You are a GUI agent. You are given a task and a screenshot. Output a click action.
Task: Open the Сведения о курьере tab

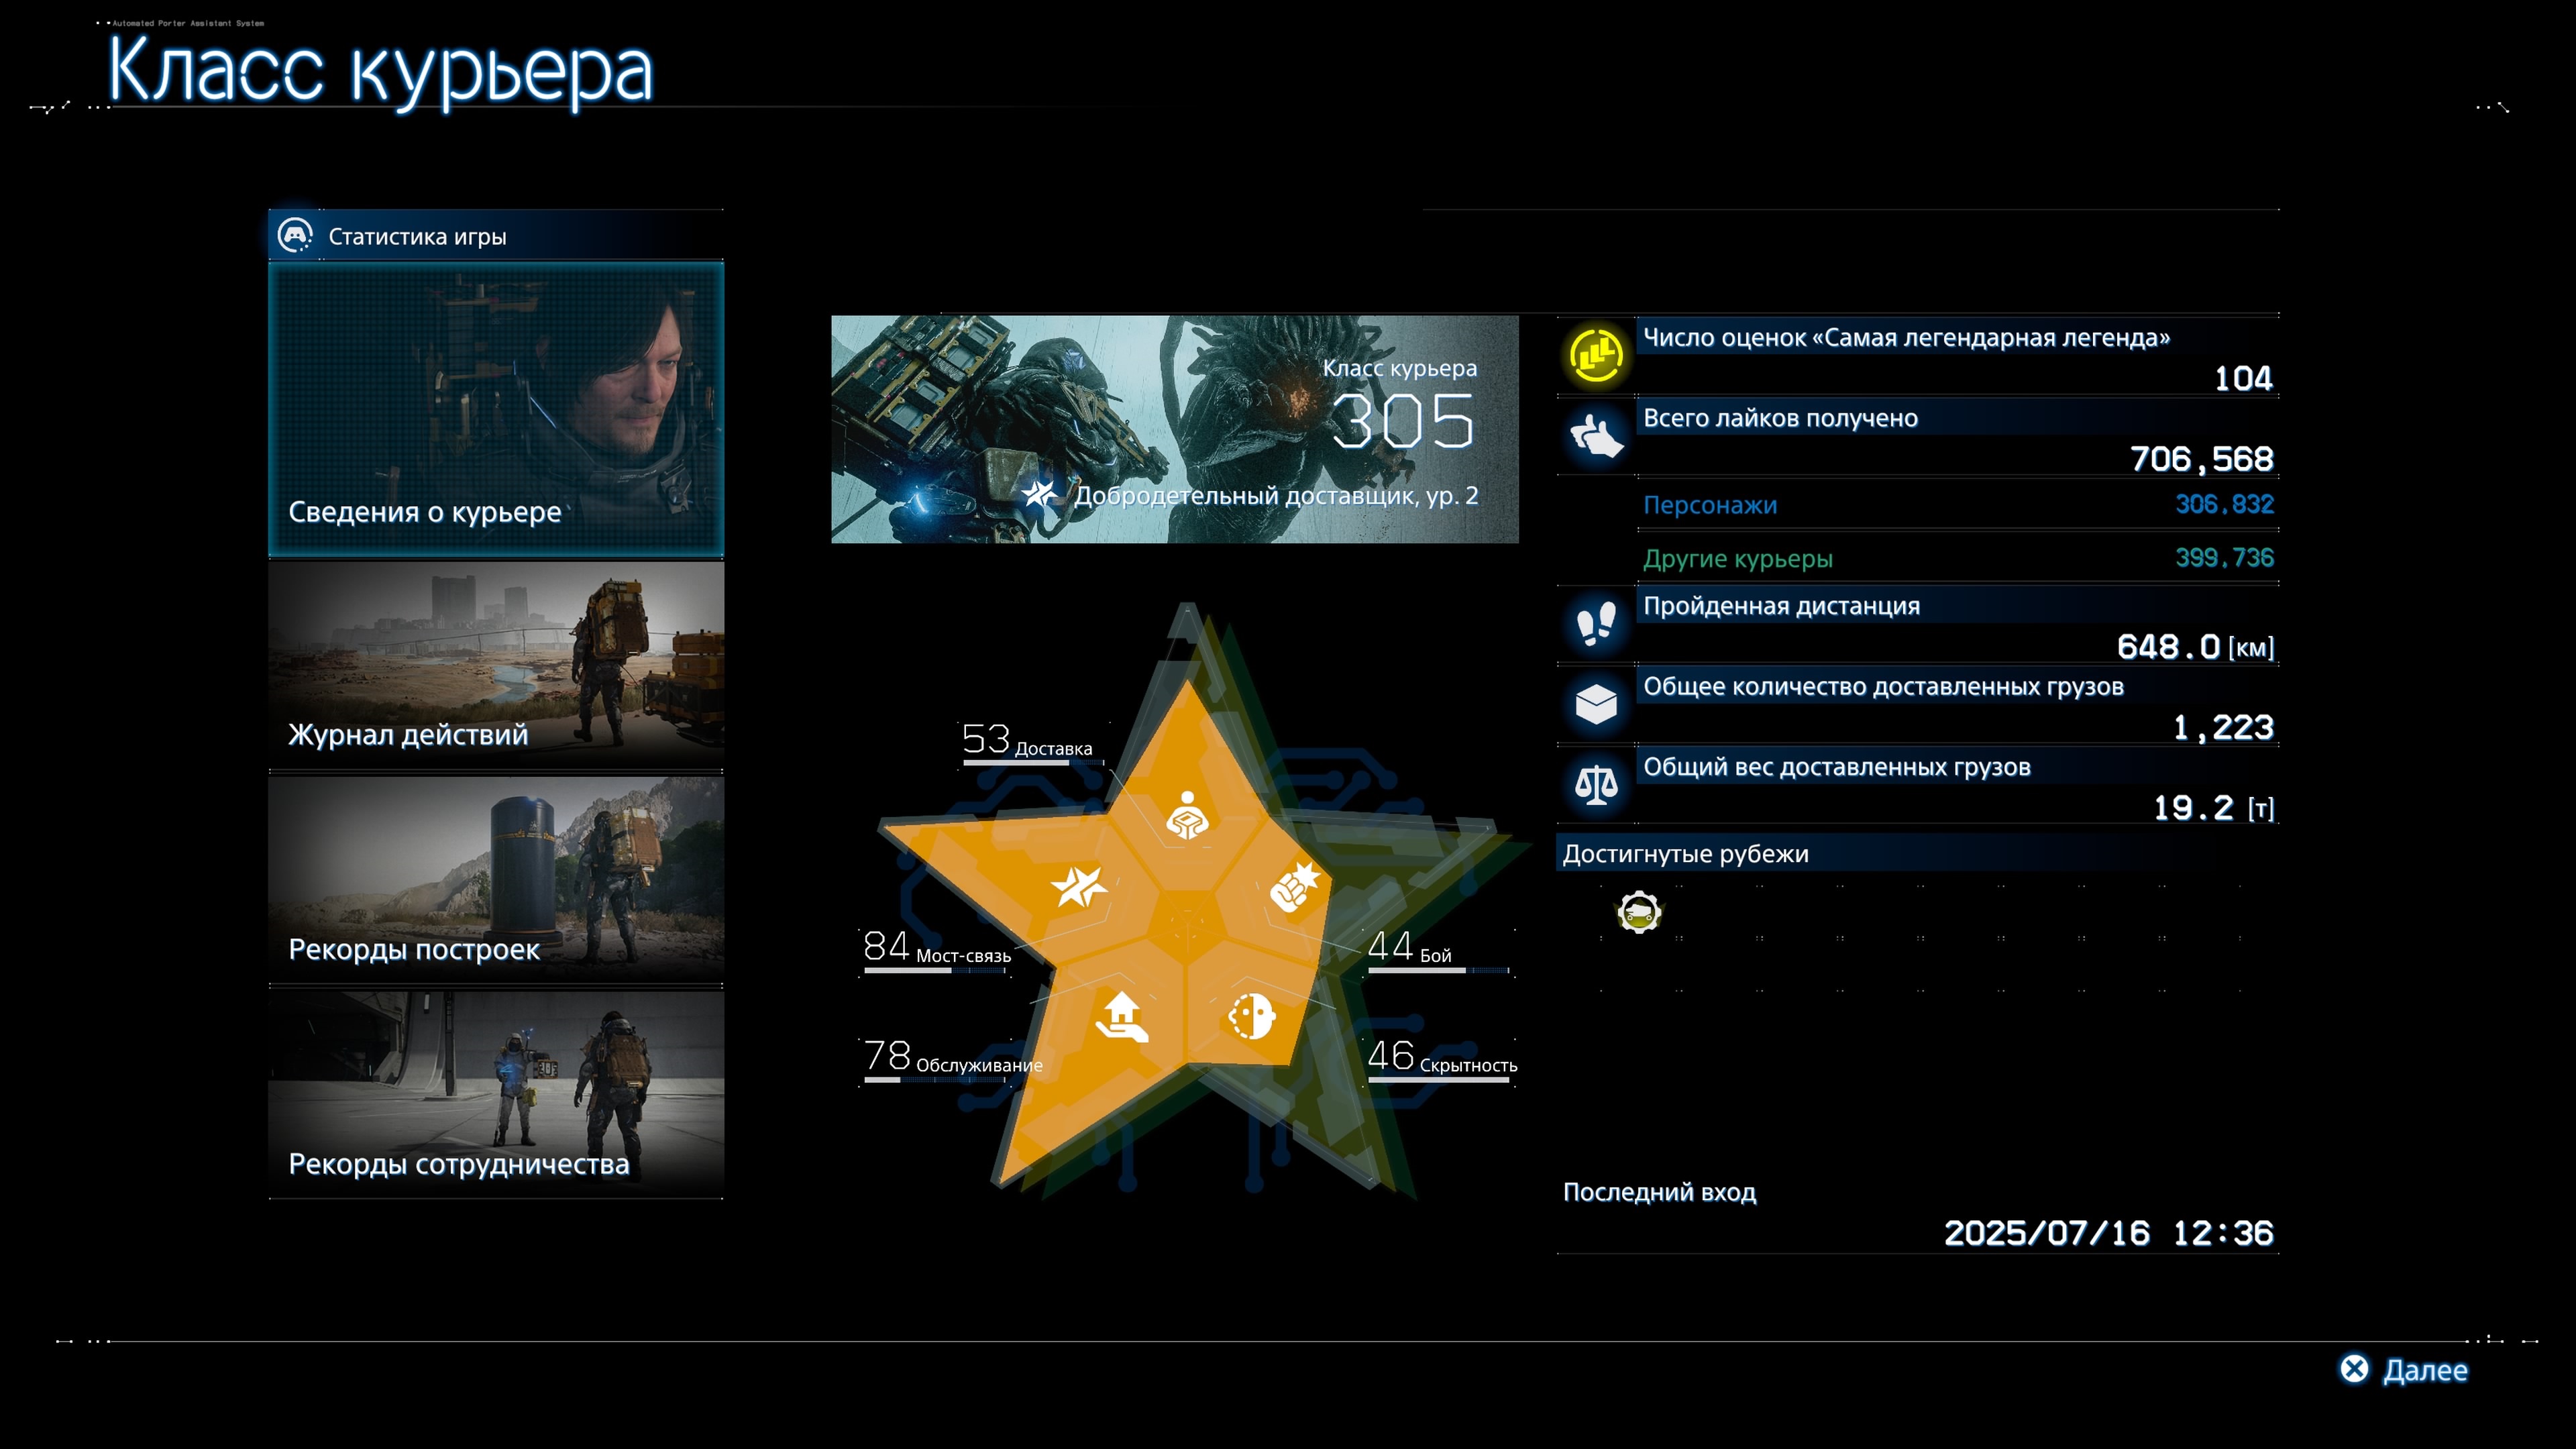496,409
